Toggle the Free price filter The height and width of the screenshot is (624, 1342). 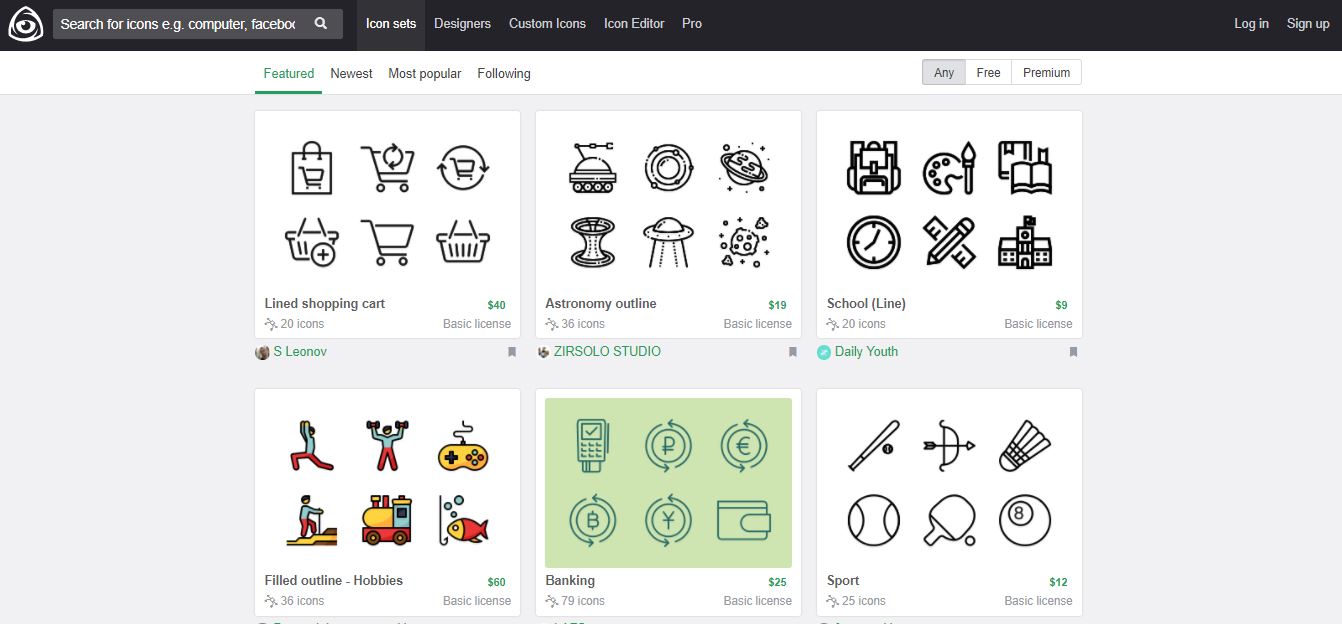pos(988,72)
